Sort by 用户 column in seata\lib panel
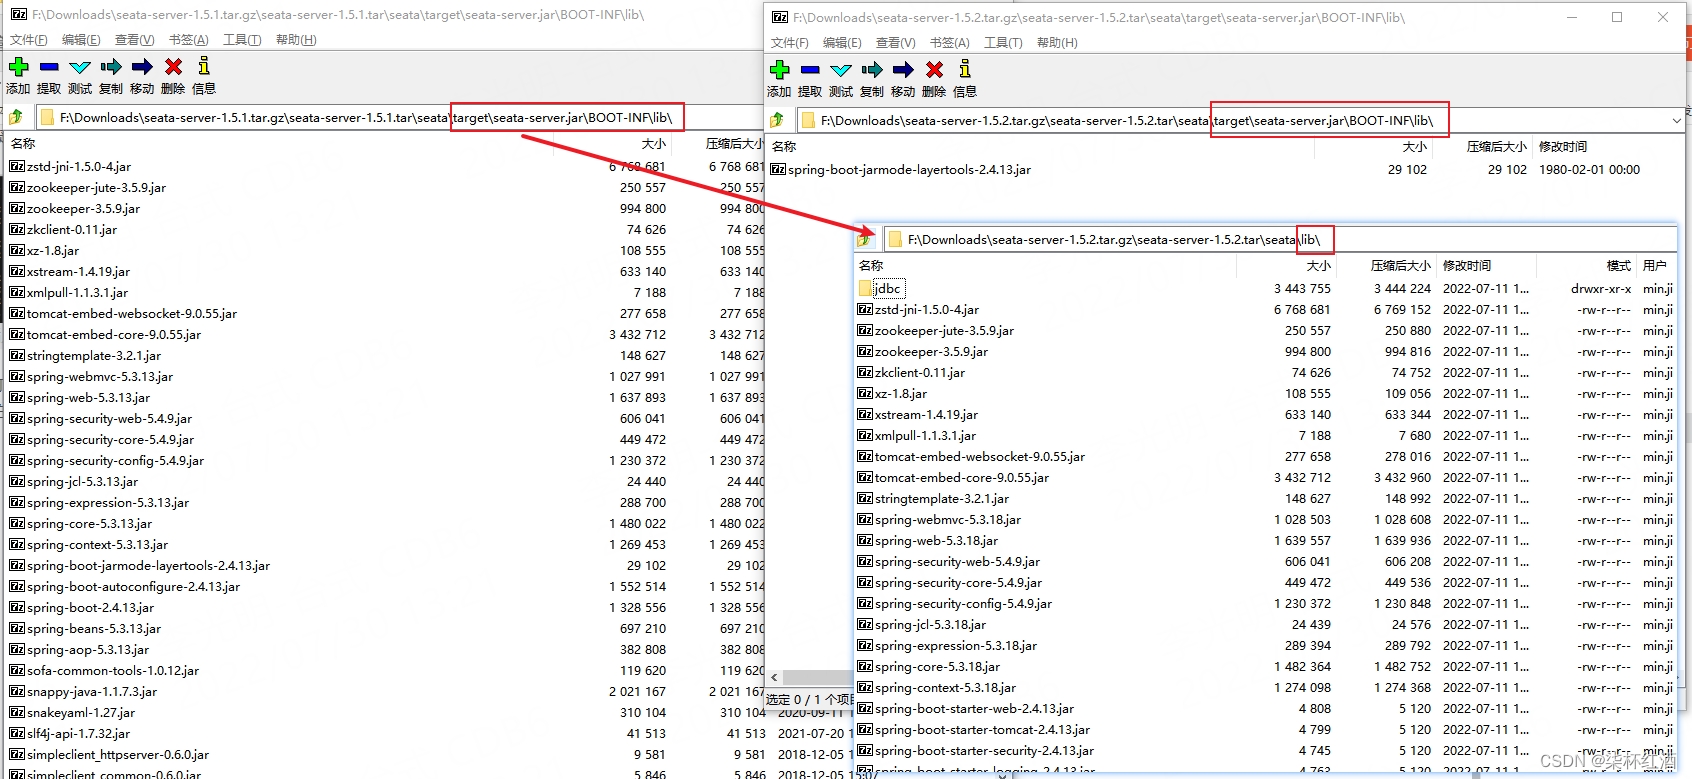The height and width of the screenshot is (779, 1692). point(1655,266)
